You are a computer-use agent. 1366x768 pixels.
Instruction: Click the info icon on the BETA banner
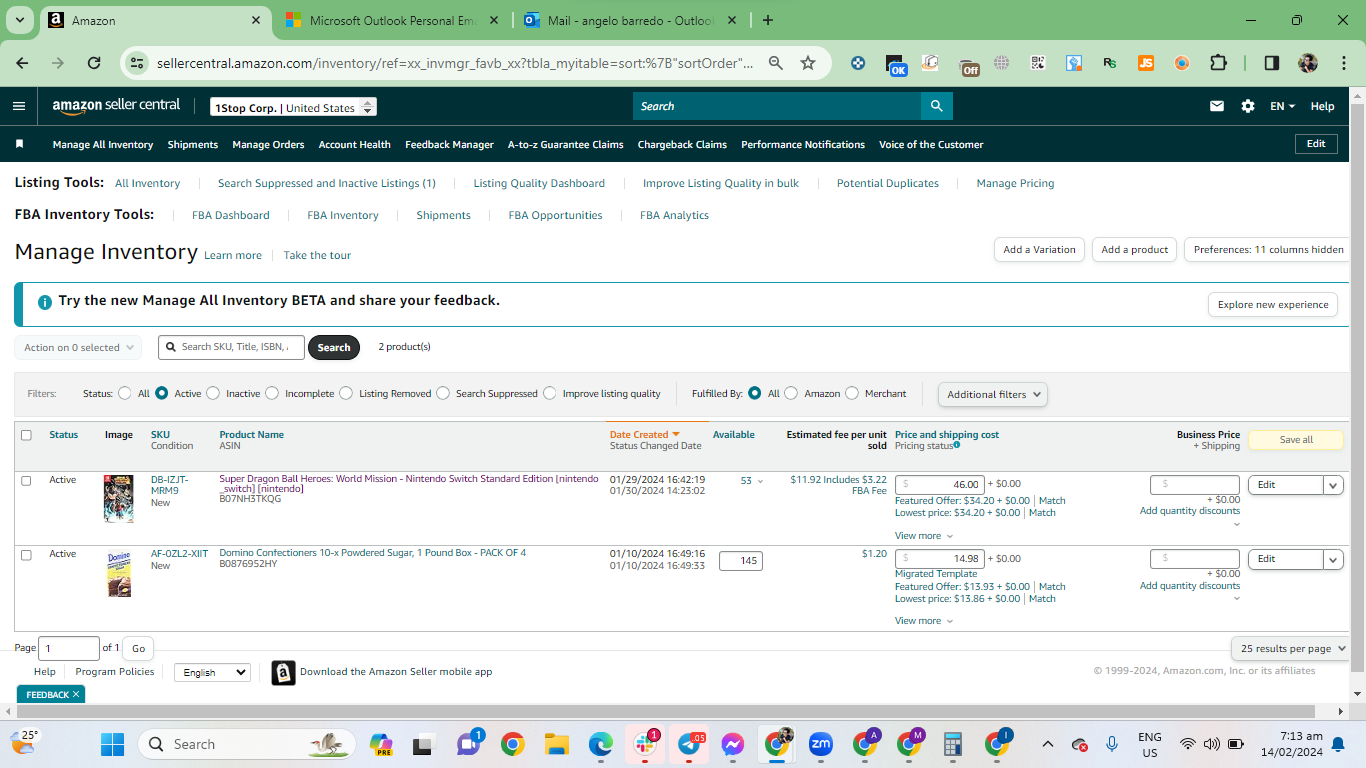pos(44,302)
